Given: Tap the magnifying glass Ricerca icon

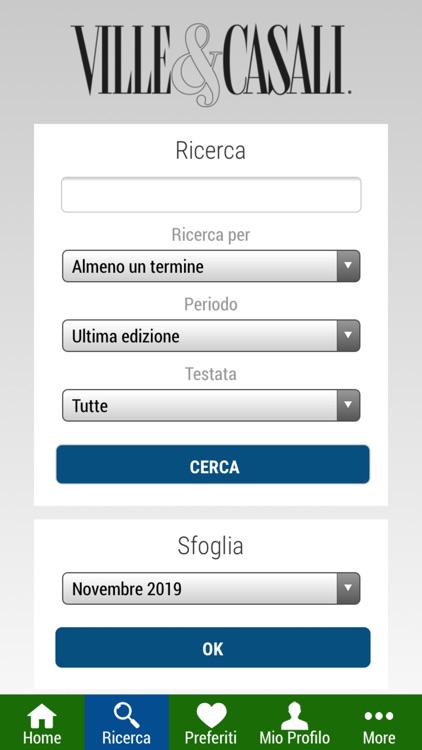Looking at the screenshot, I should (x=126, y=716).
